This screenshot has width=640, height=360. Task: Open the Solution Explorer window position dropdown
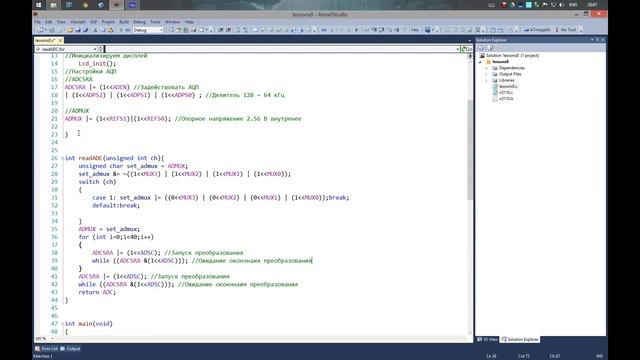click(x=592, y=40)
